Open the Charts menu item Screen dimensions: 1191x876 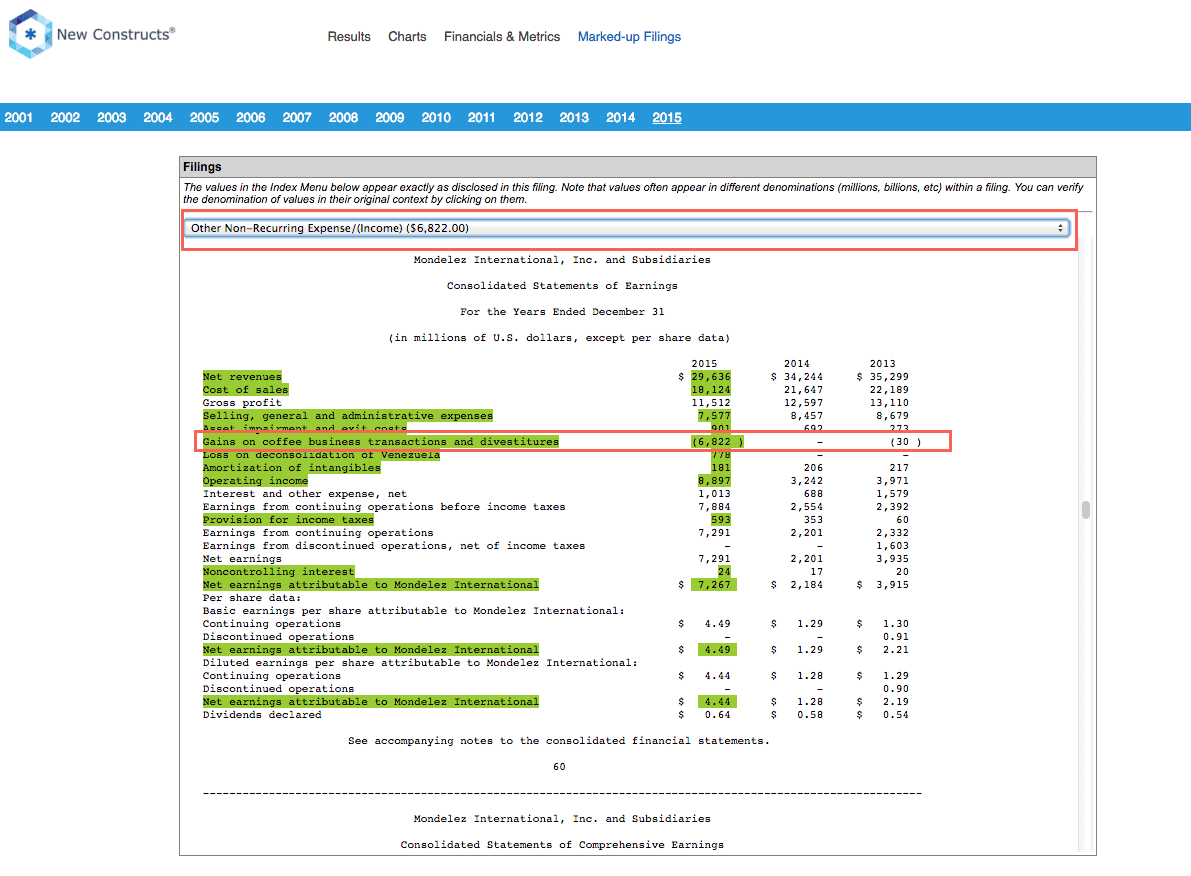(x=407, y=36)
